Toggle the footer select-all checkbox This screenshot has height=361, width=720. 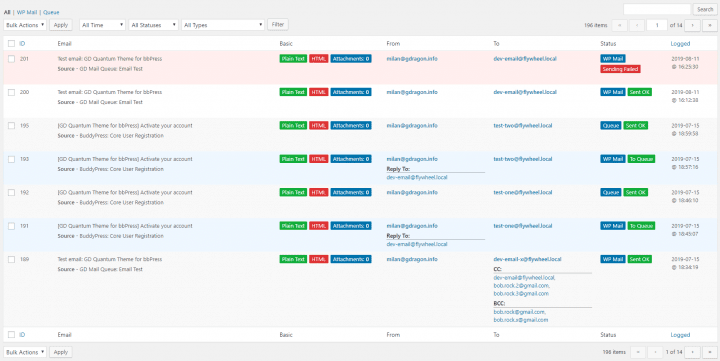tap(11, 335)
